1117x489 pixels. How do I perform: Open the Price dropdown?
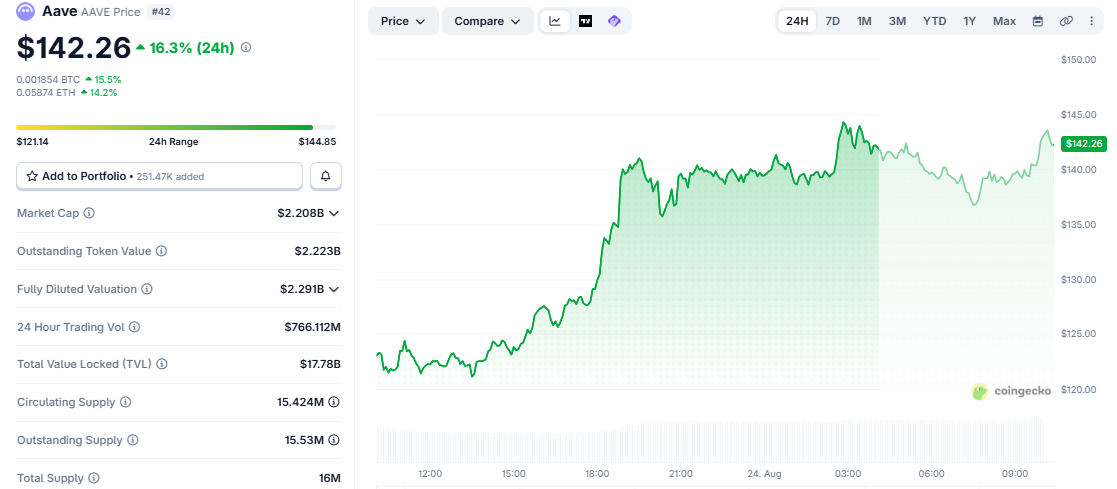click(403, 21)
